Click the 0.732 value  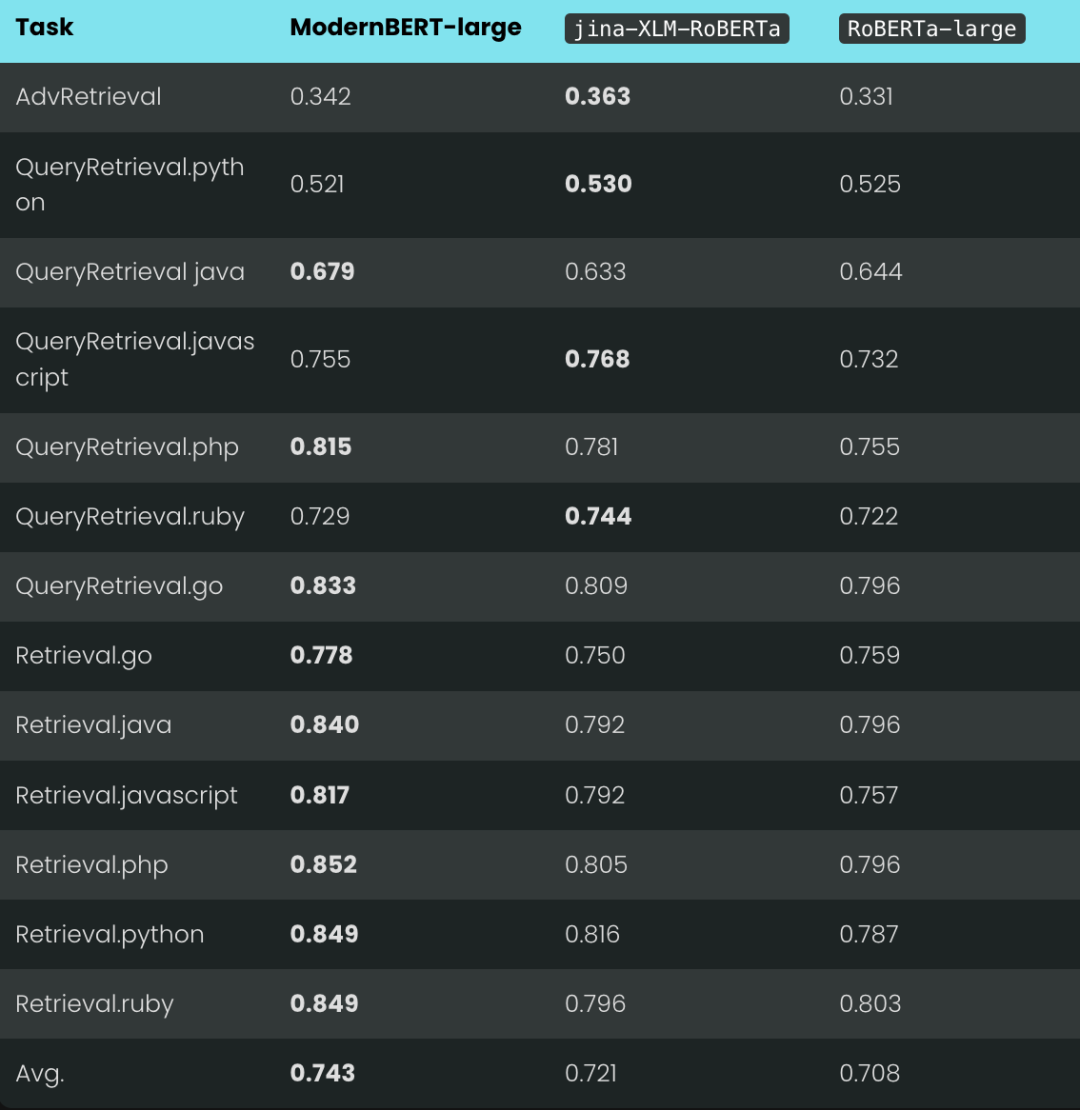point(868,360)
